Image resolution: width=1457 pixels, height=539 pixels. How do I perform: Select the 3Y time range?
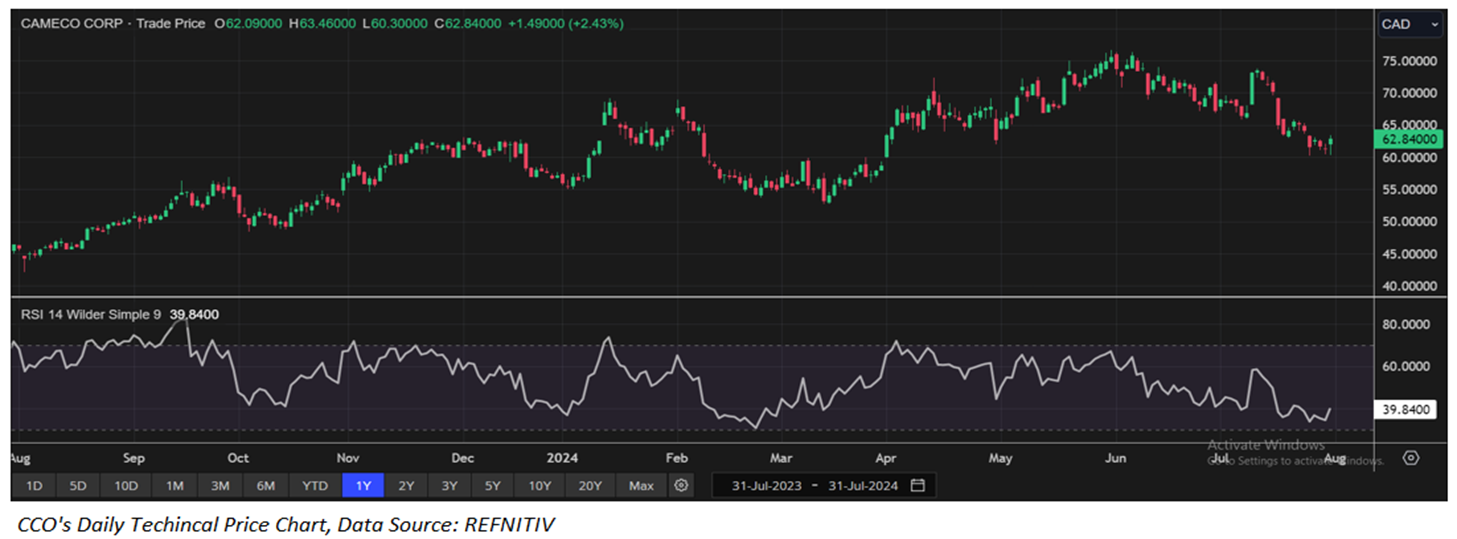[x=449, y=486]
